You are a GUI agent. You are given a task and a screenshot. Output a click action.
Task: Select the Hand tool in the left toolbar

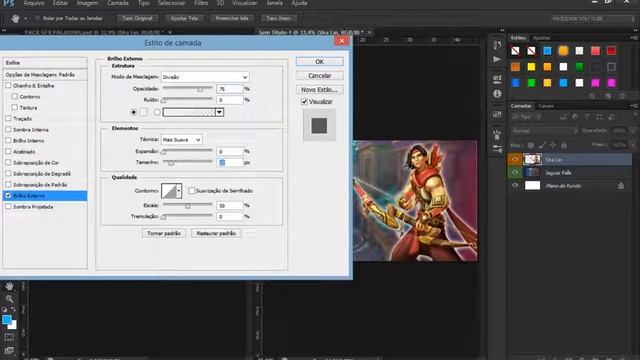tap(9, 286)
